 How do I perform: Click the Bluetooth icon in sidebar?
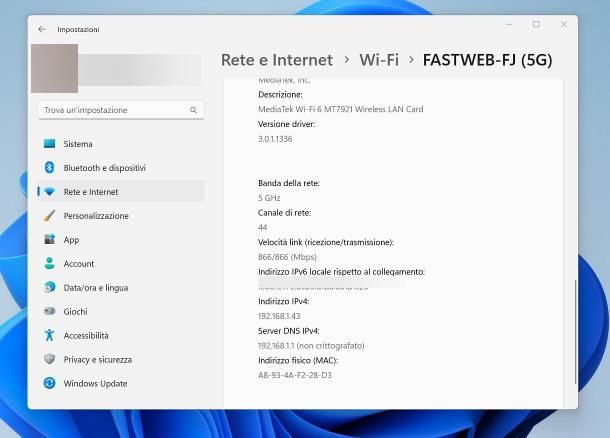[x=49, y=167]
